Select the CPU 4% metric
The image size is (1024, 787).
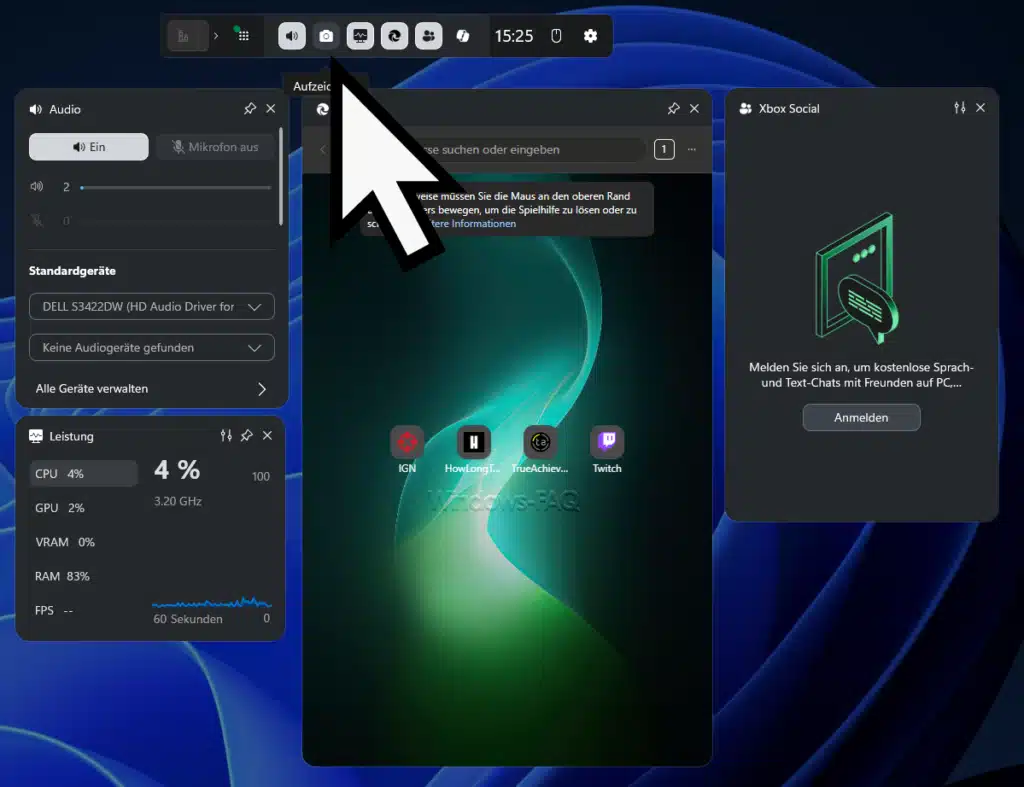tap(84, 474)
